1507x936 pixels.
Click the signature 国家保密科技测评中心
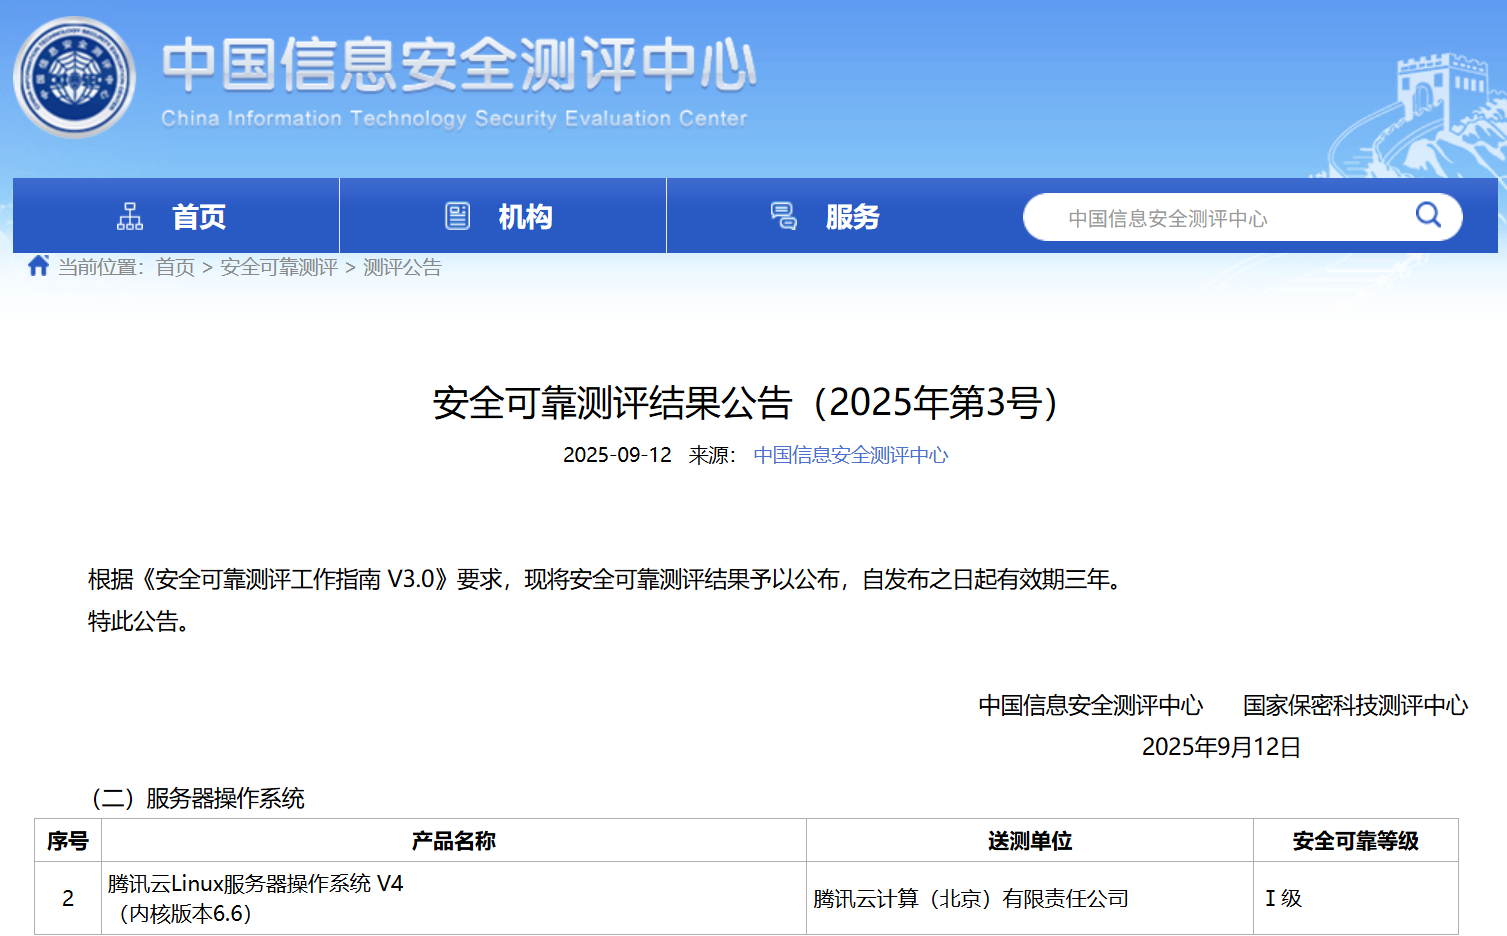(1355, 705)
